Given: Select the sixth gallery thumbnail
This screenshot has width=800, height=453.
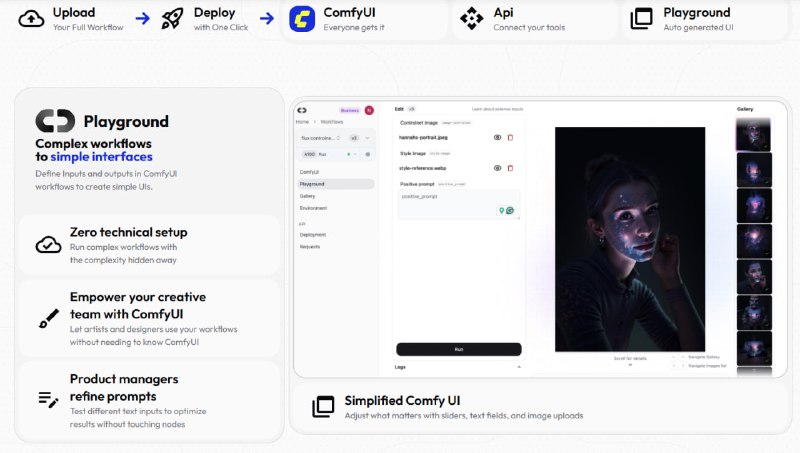Looking at the screenshot, I should tap(754, 313).
